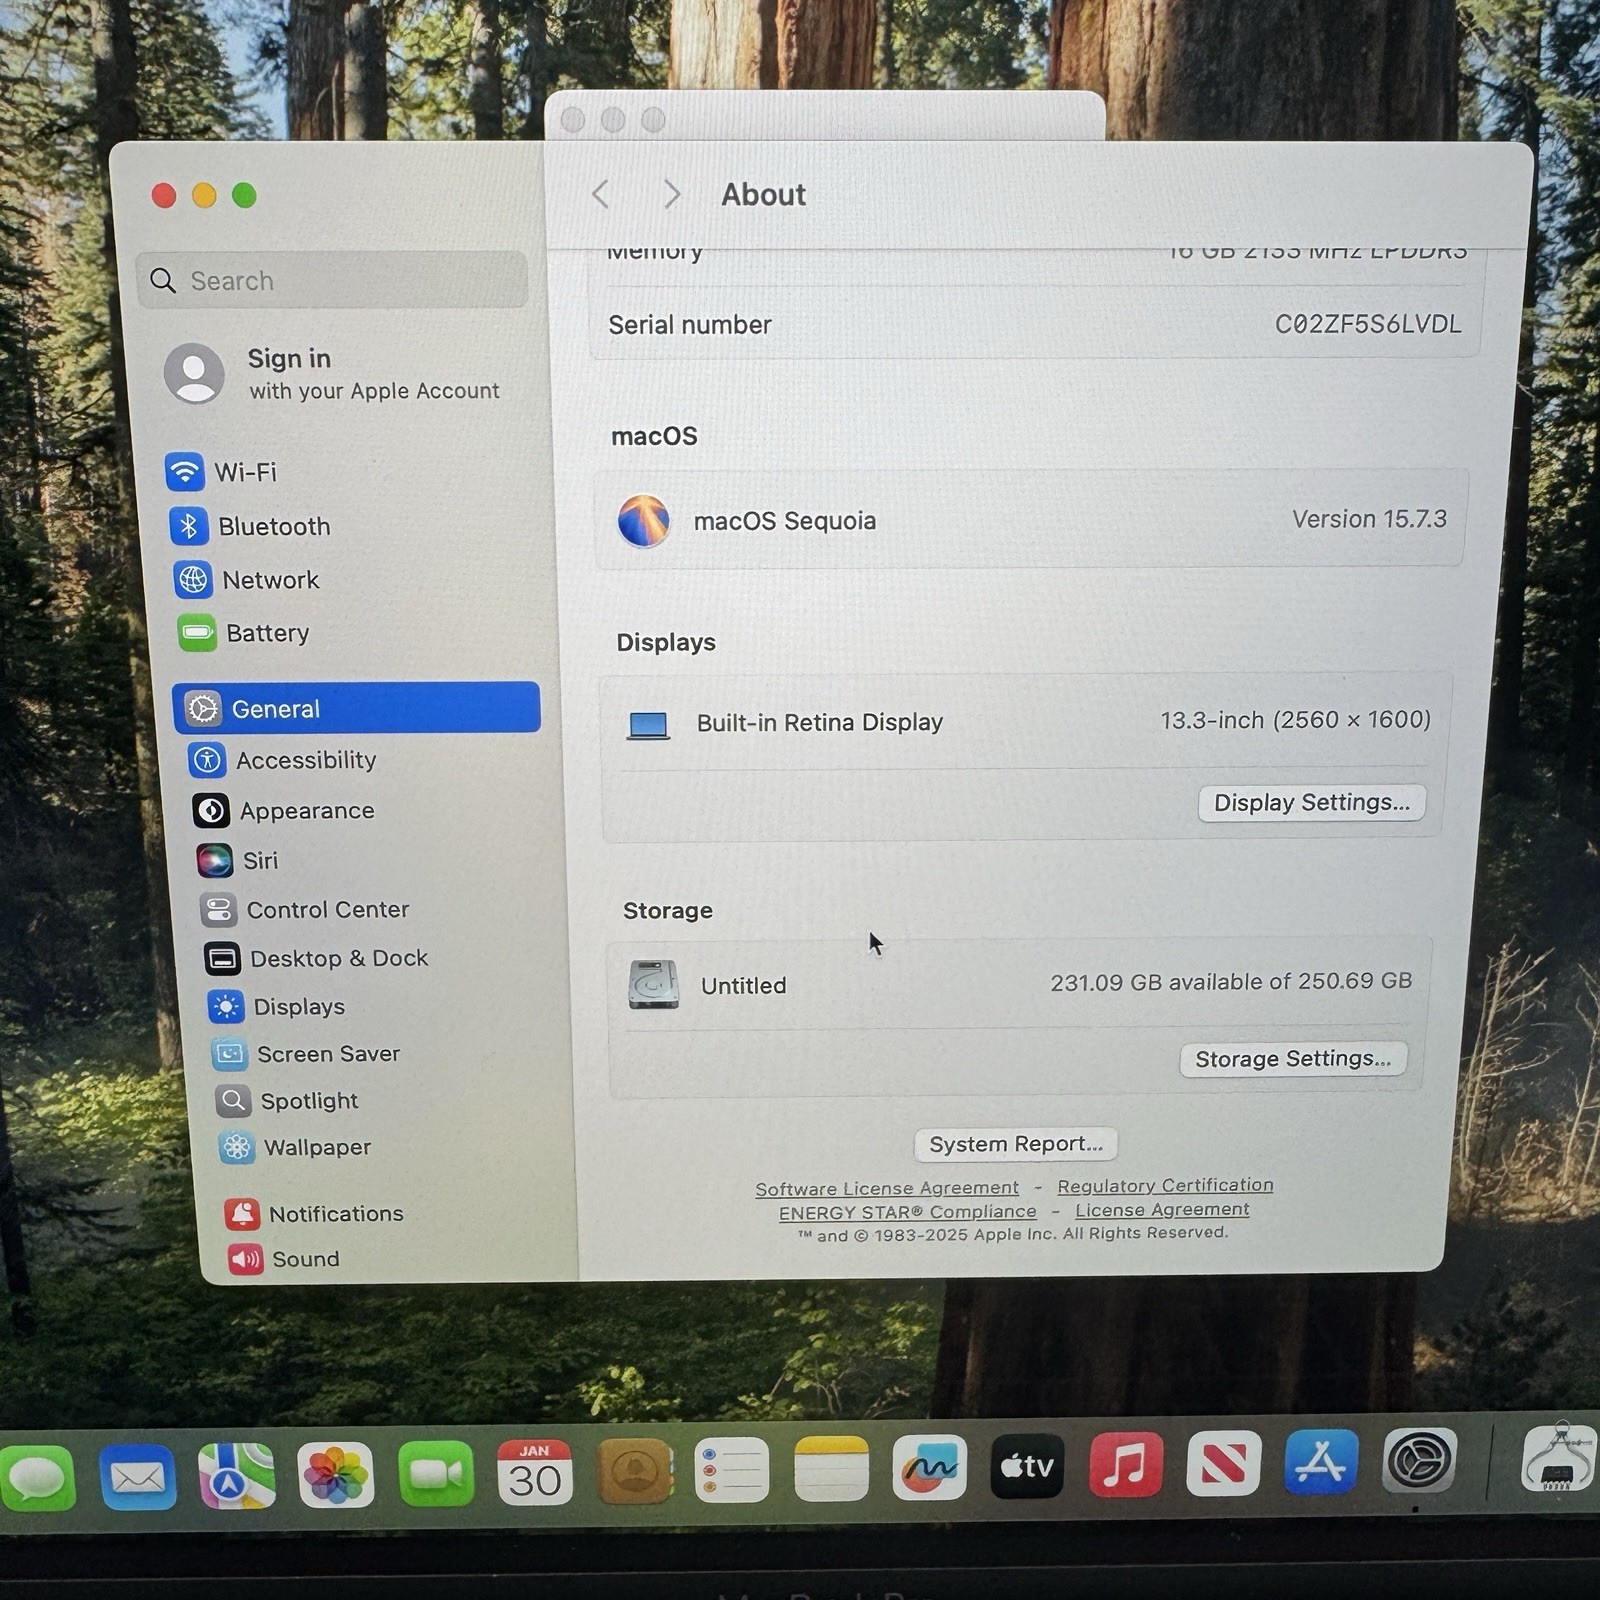Open Calendar from the Dock
The width and height of the screenshot is (1600, 1600).
tap(535, 1473)
